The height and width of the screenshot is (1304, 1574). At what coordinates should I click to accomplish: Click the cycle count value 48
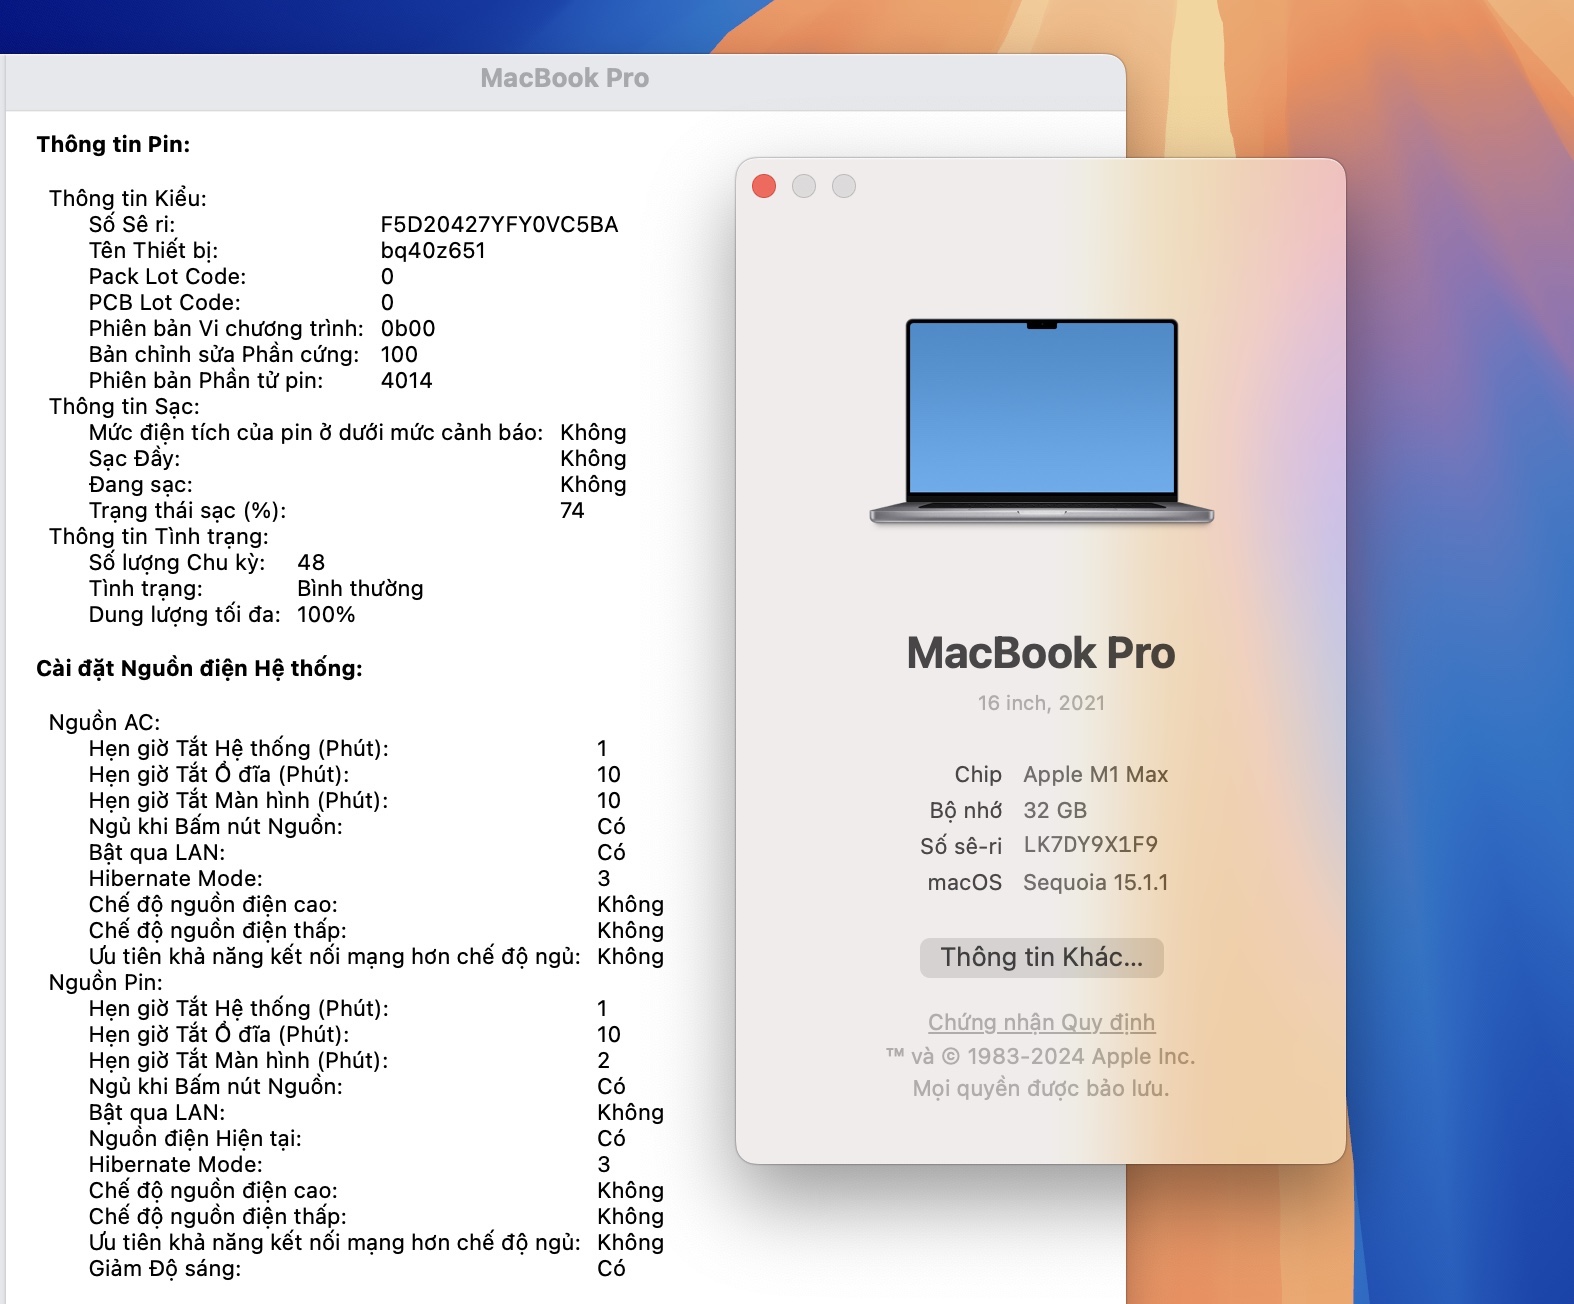(311, 562)
